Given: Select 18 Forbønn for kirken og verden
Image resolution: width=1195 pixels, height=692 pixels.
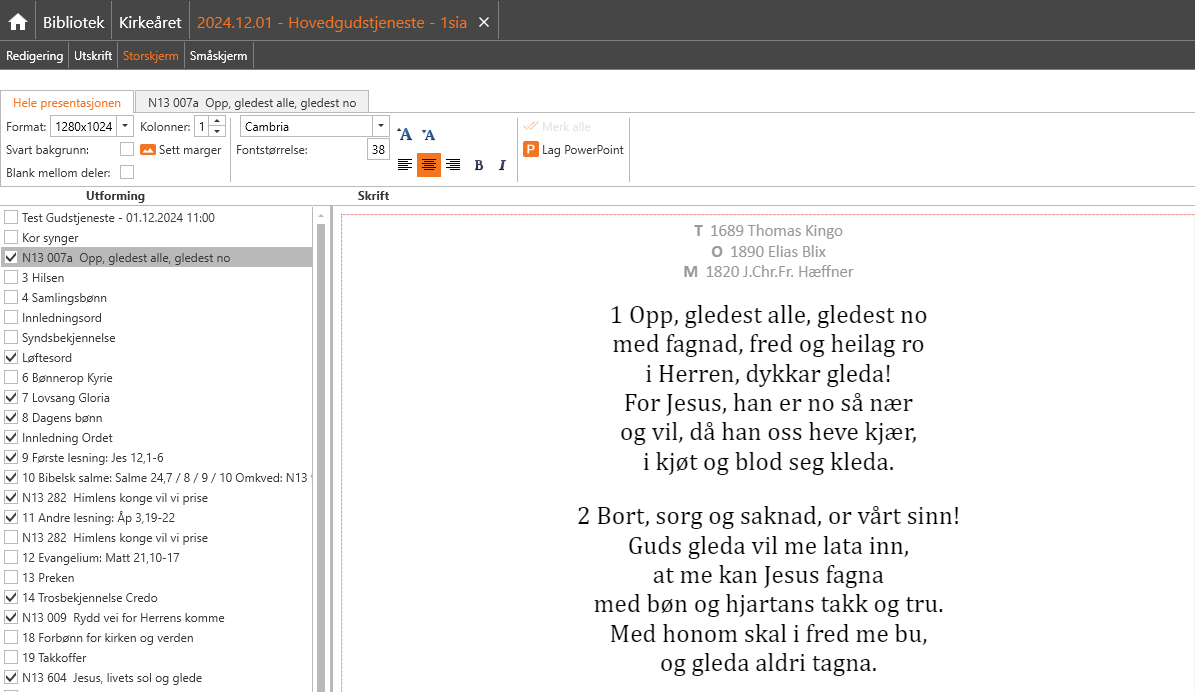Looking at the screenshot, I should click(x=157, y=637).
